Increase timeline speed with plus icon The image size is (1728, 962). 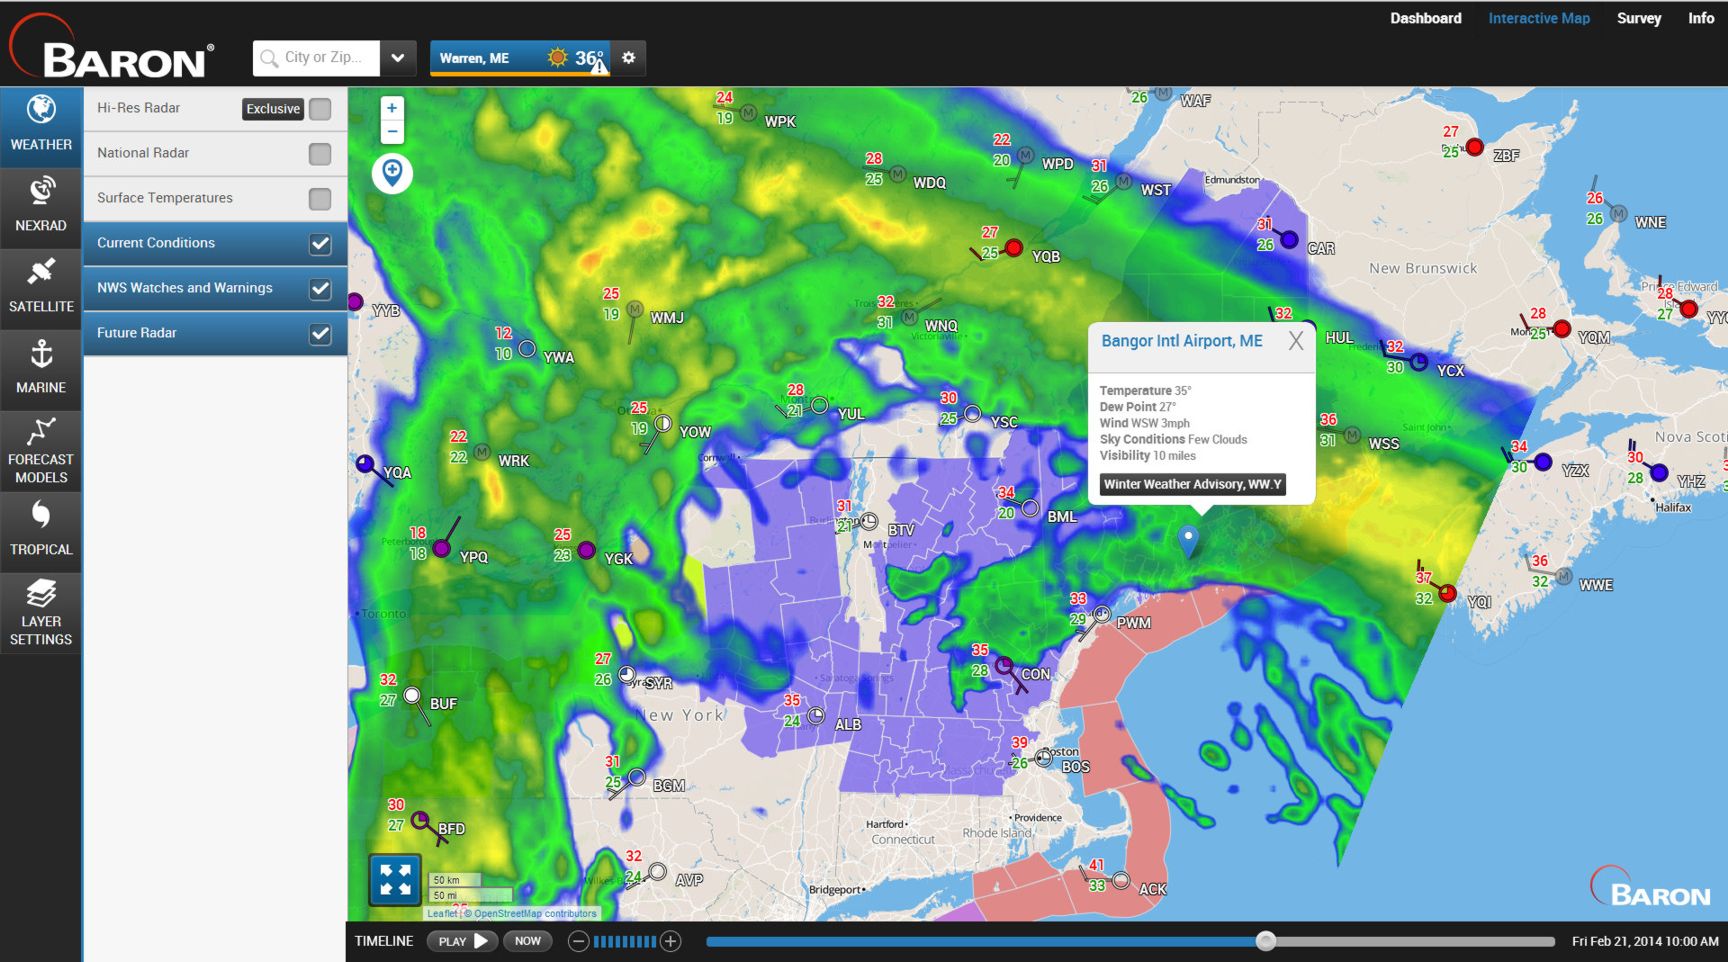click(x=671, y=941)
